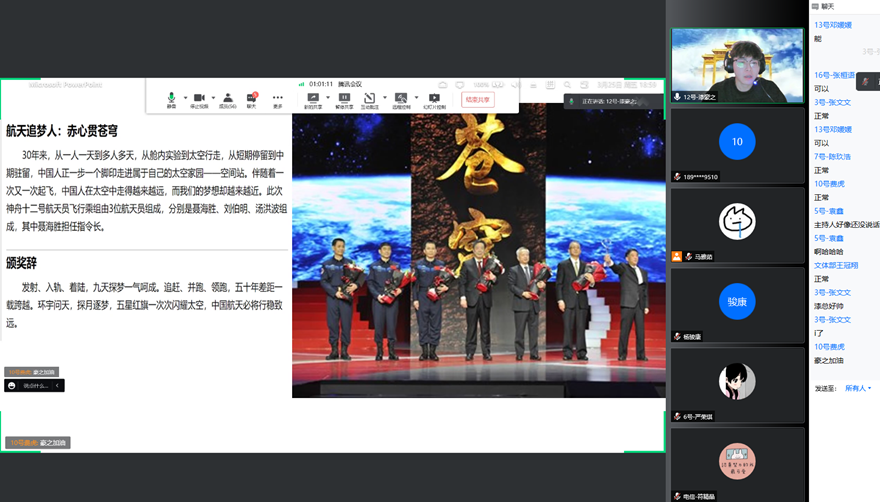Click the mic icon on 12号 video label
This screenshot has height=502, width=880.
(x=677, y=97)
